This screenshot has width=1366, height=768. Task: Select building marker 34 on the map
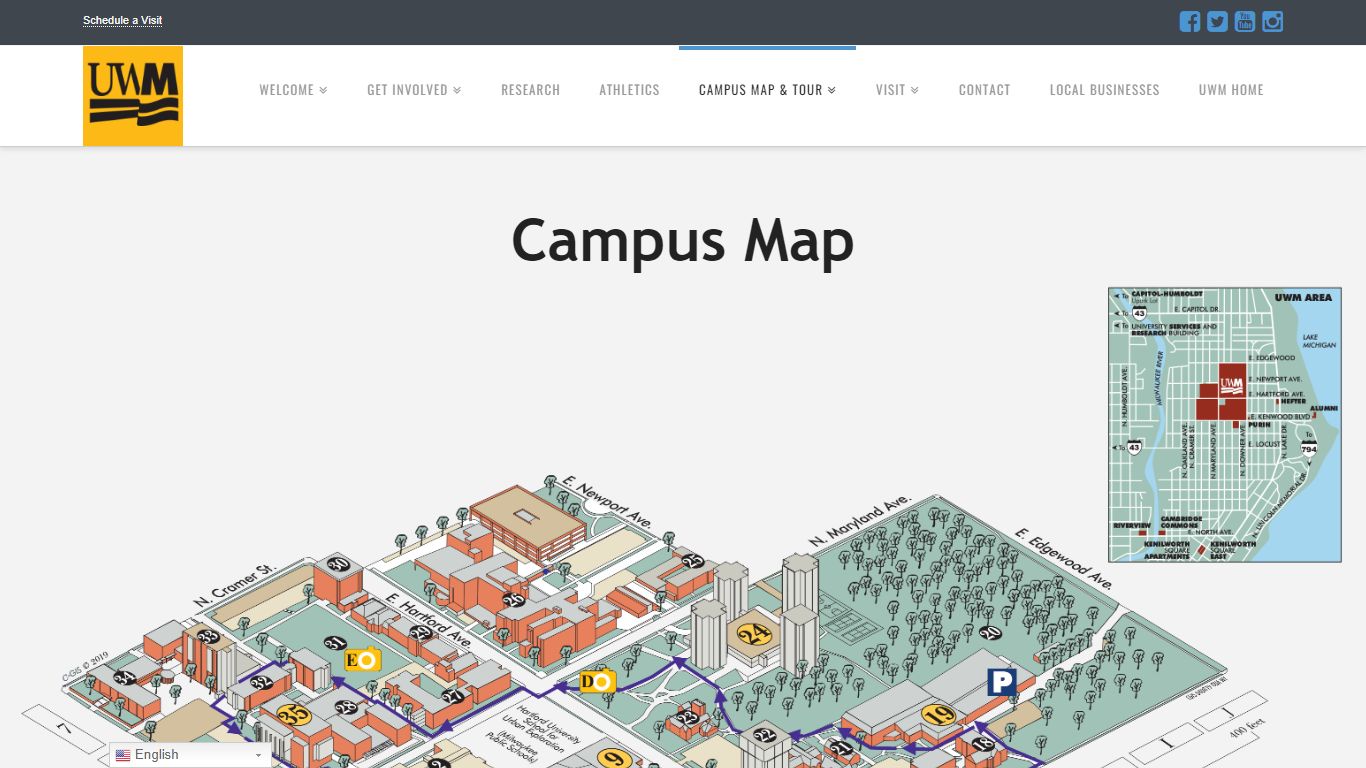tap(124, 677)
